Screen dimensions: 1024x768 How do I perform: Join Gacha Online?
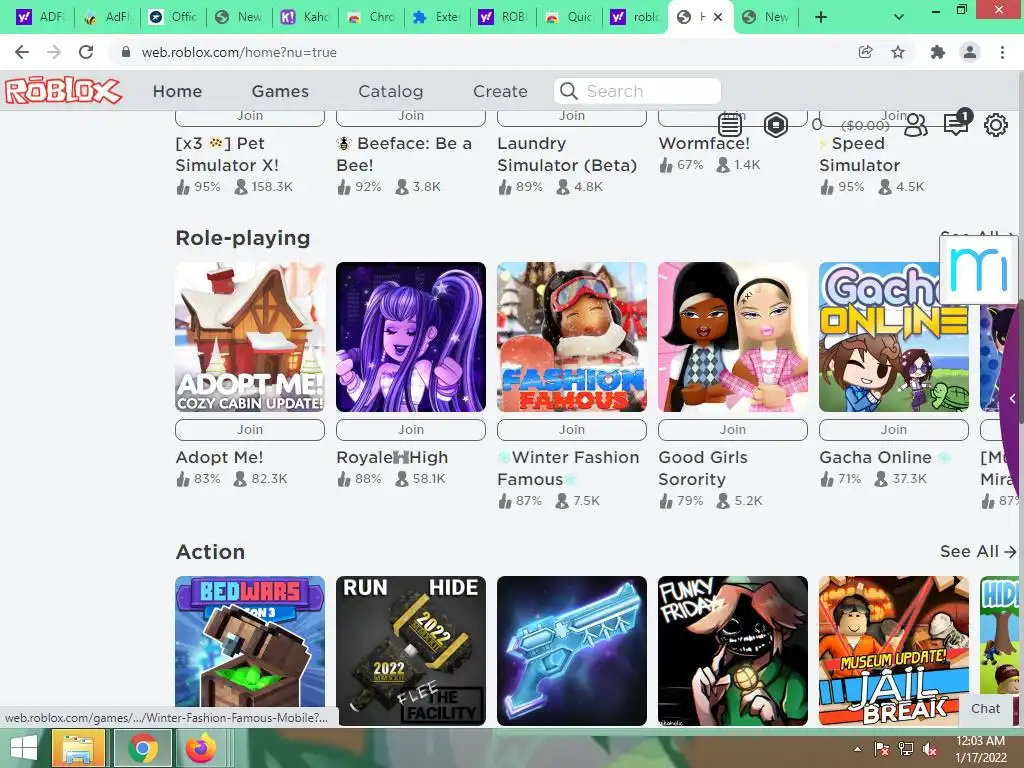coord(893,430)
